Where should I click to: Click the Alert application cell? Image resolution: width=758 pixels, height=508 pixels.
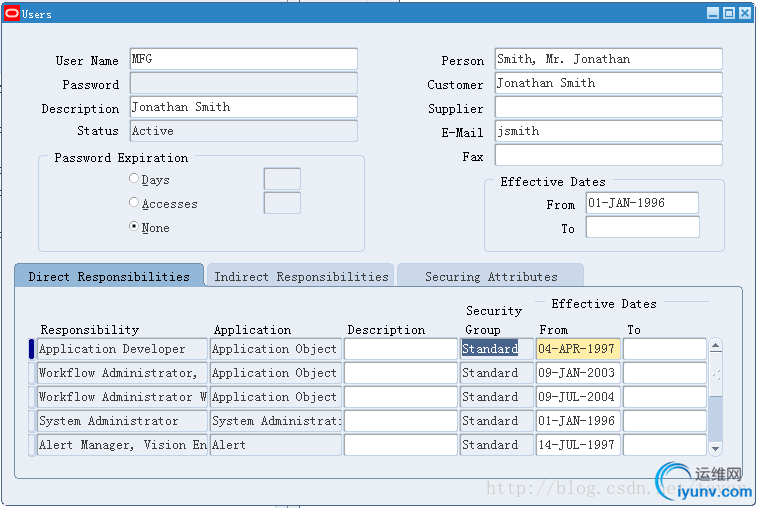pos(276,445)
